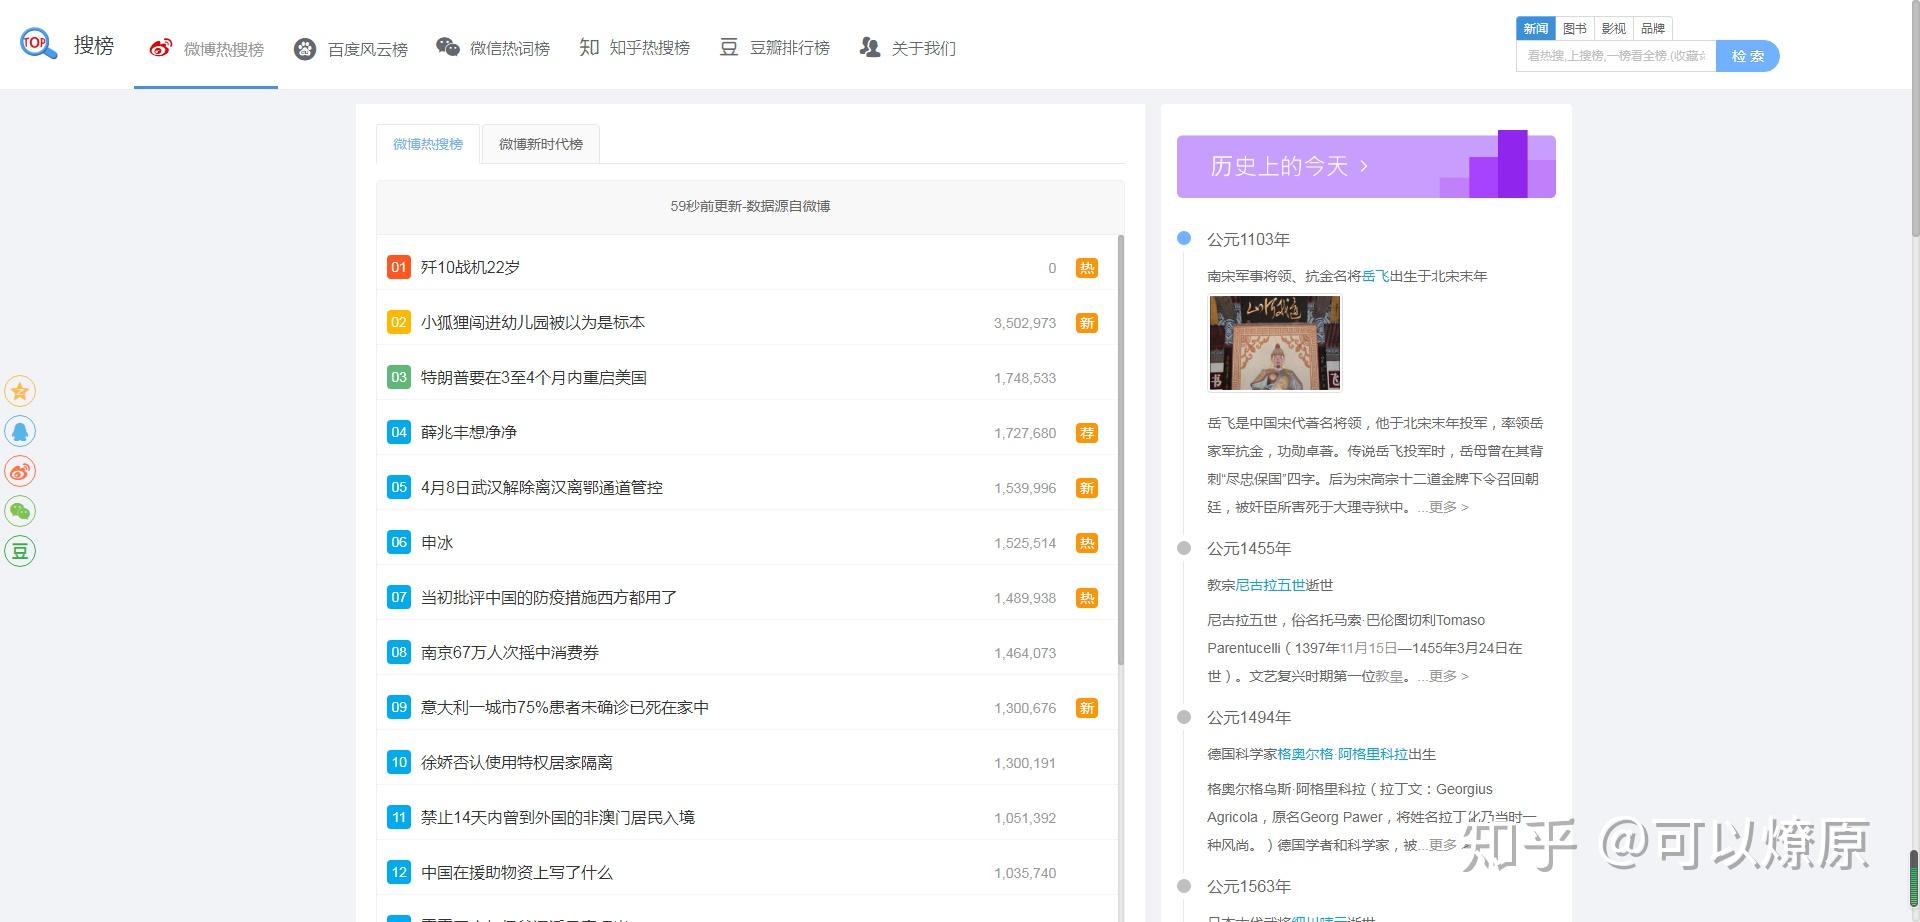Expand 更多 in the 岳飞 description
This screenshot has height=922, width=1920.
[1447, 507]
